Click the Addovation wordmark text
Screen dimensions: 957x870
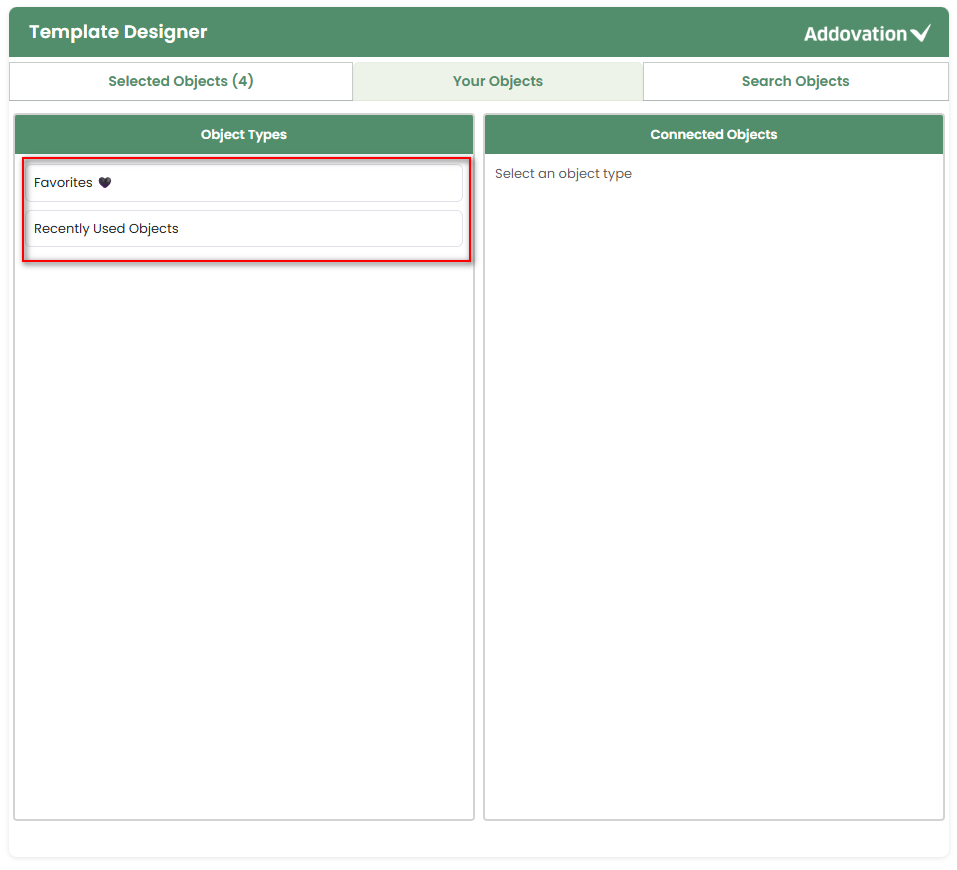click(x=855, y=34)
